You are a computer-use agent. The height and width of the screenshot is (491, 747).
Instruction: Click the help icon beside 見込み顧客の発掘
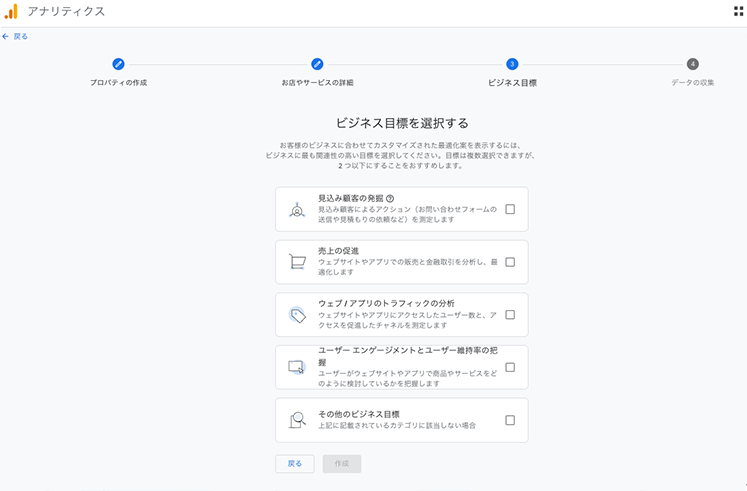click(390, 199)
